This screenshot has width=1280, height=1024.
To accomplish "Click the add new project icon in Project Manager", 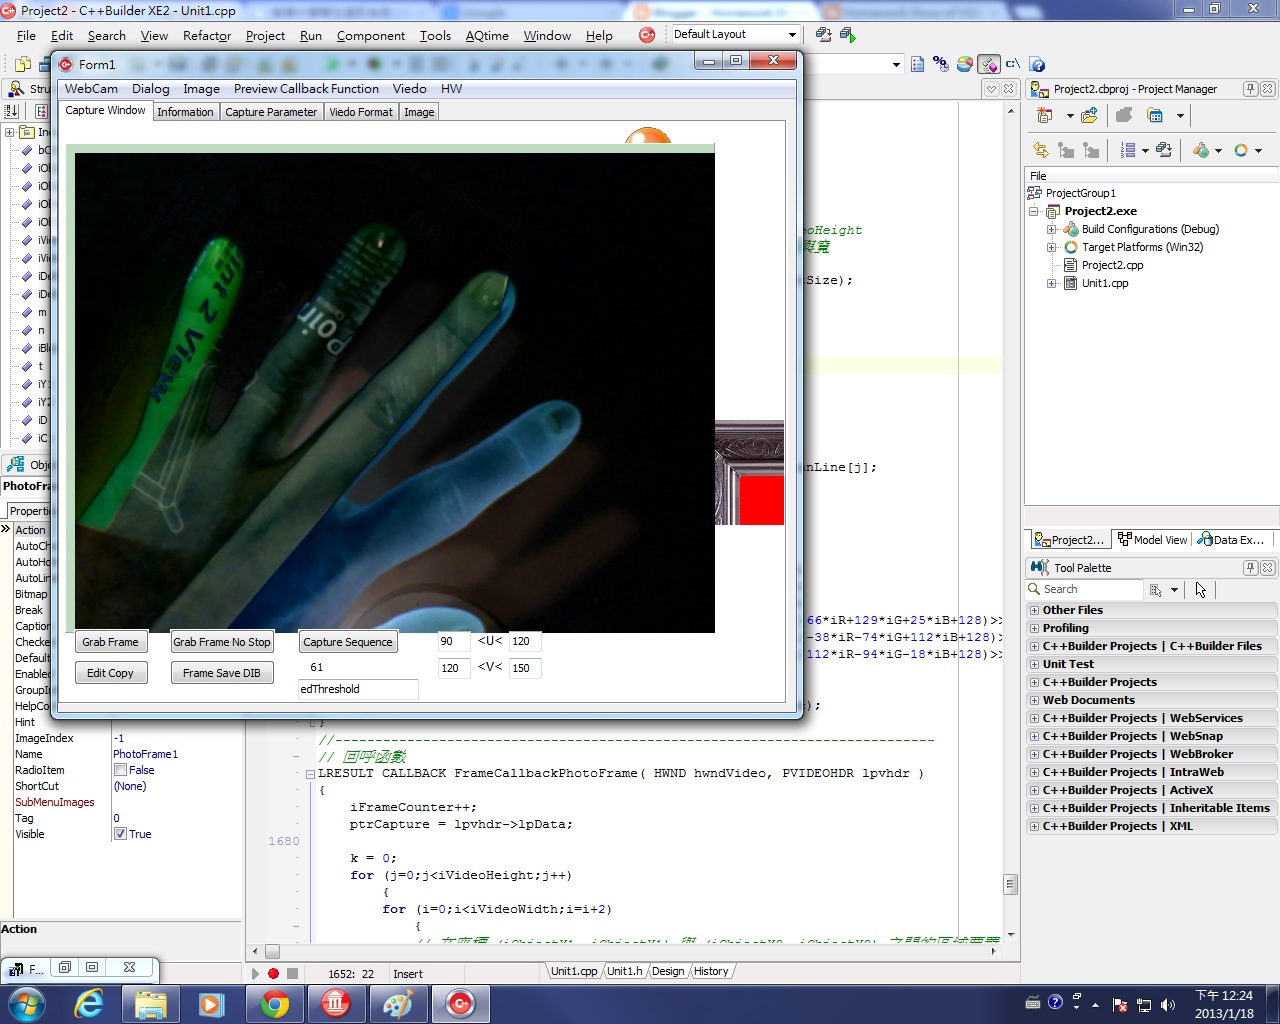I will [1045, 116].
